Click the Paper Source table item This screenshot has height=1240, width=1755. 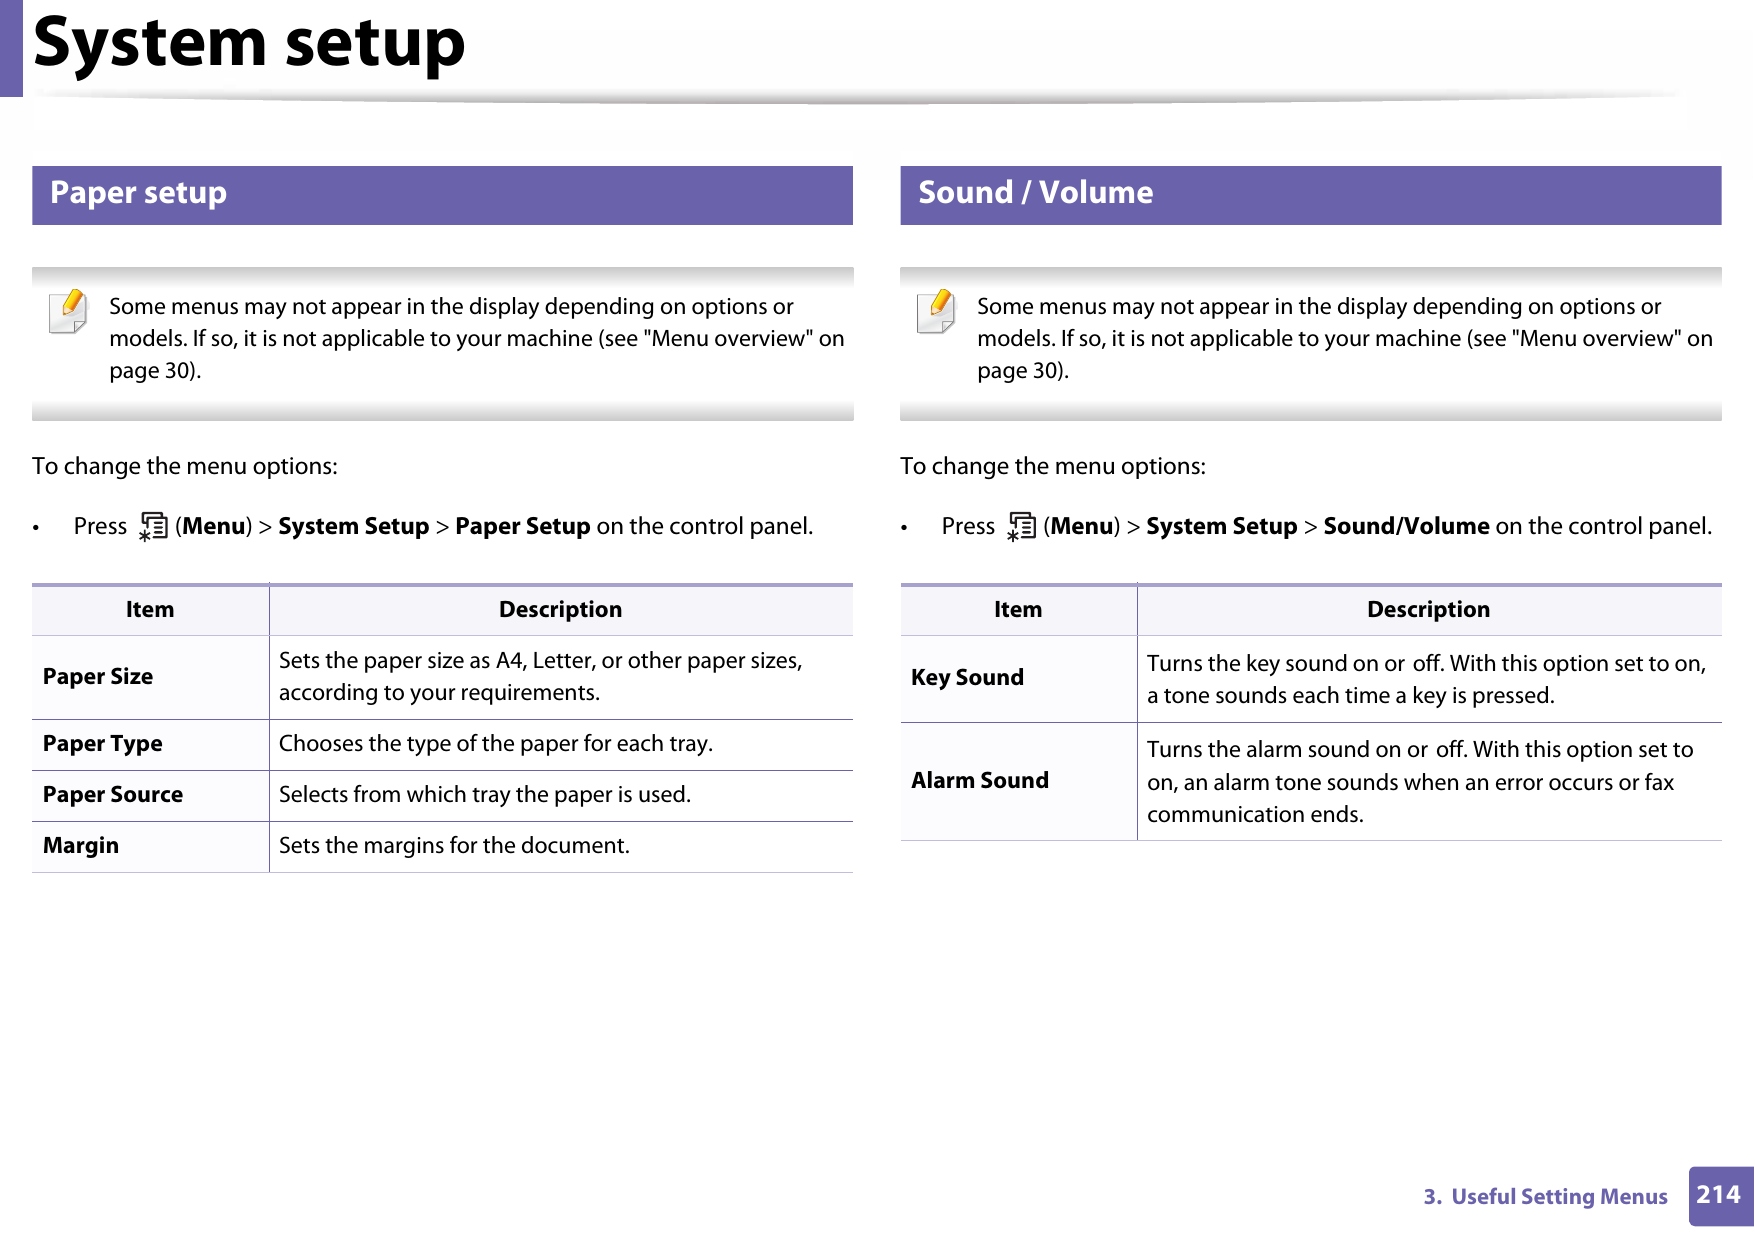pyautogui.click(x=113, y=795)
